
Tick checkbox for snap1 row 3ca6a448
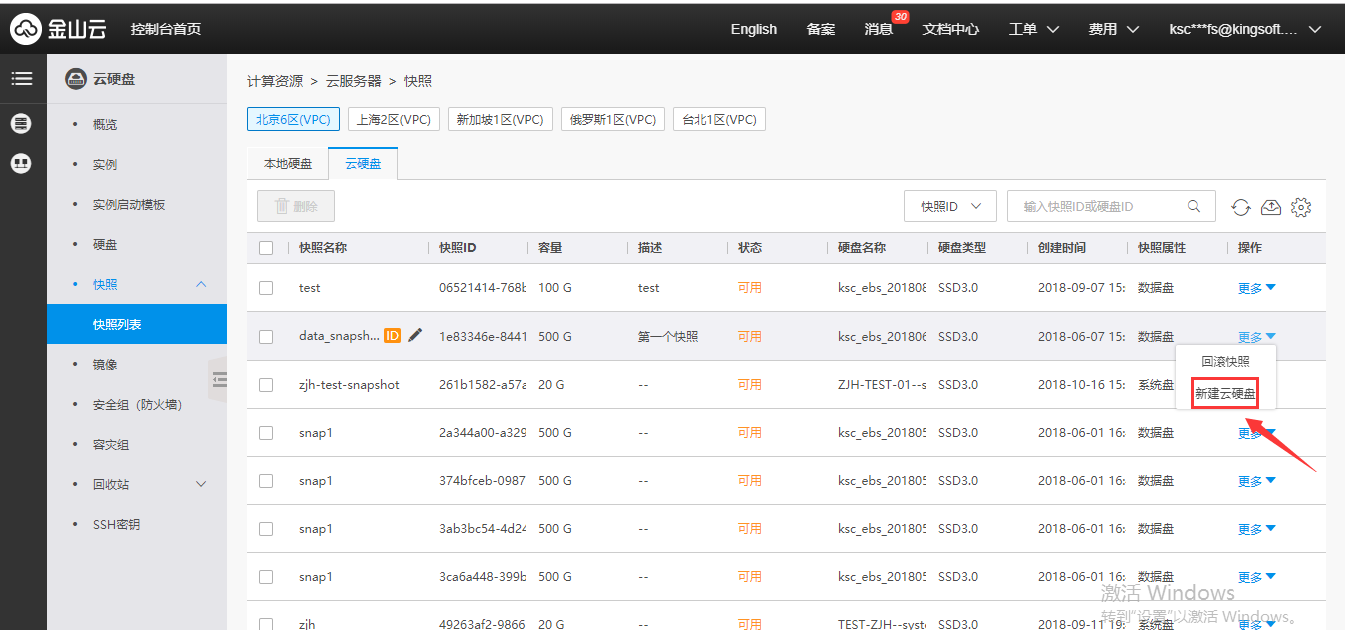pyautogui.click(x=266, y=577)
